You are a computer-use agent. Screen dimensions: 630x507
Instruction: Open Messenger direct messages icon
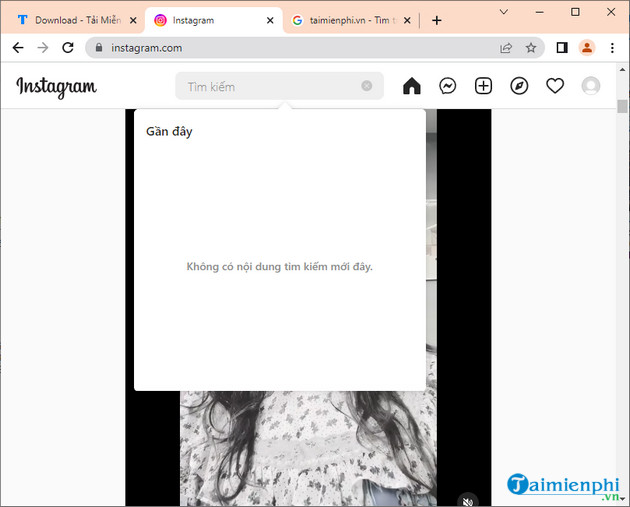tap(448, 86)
